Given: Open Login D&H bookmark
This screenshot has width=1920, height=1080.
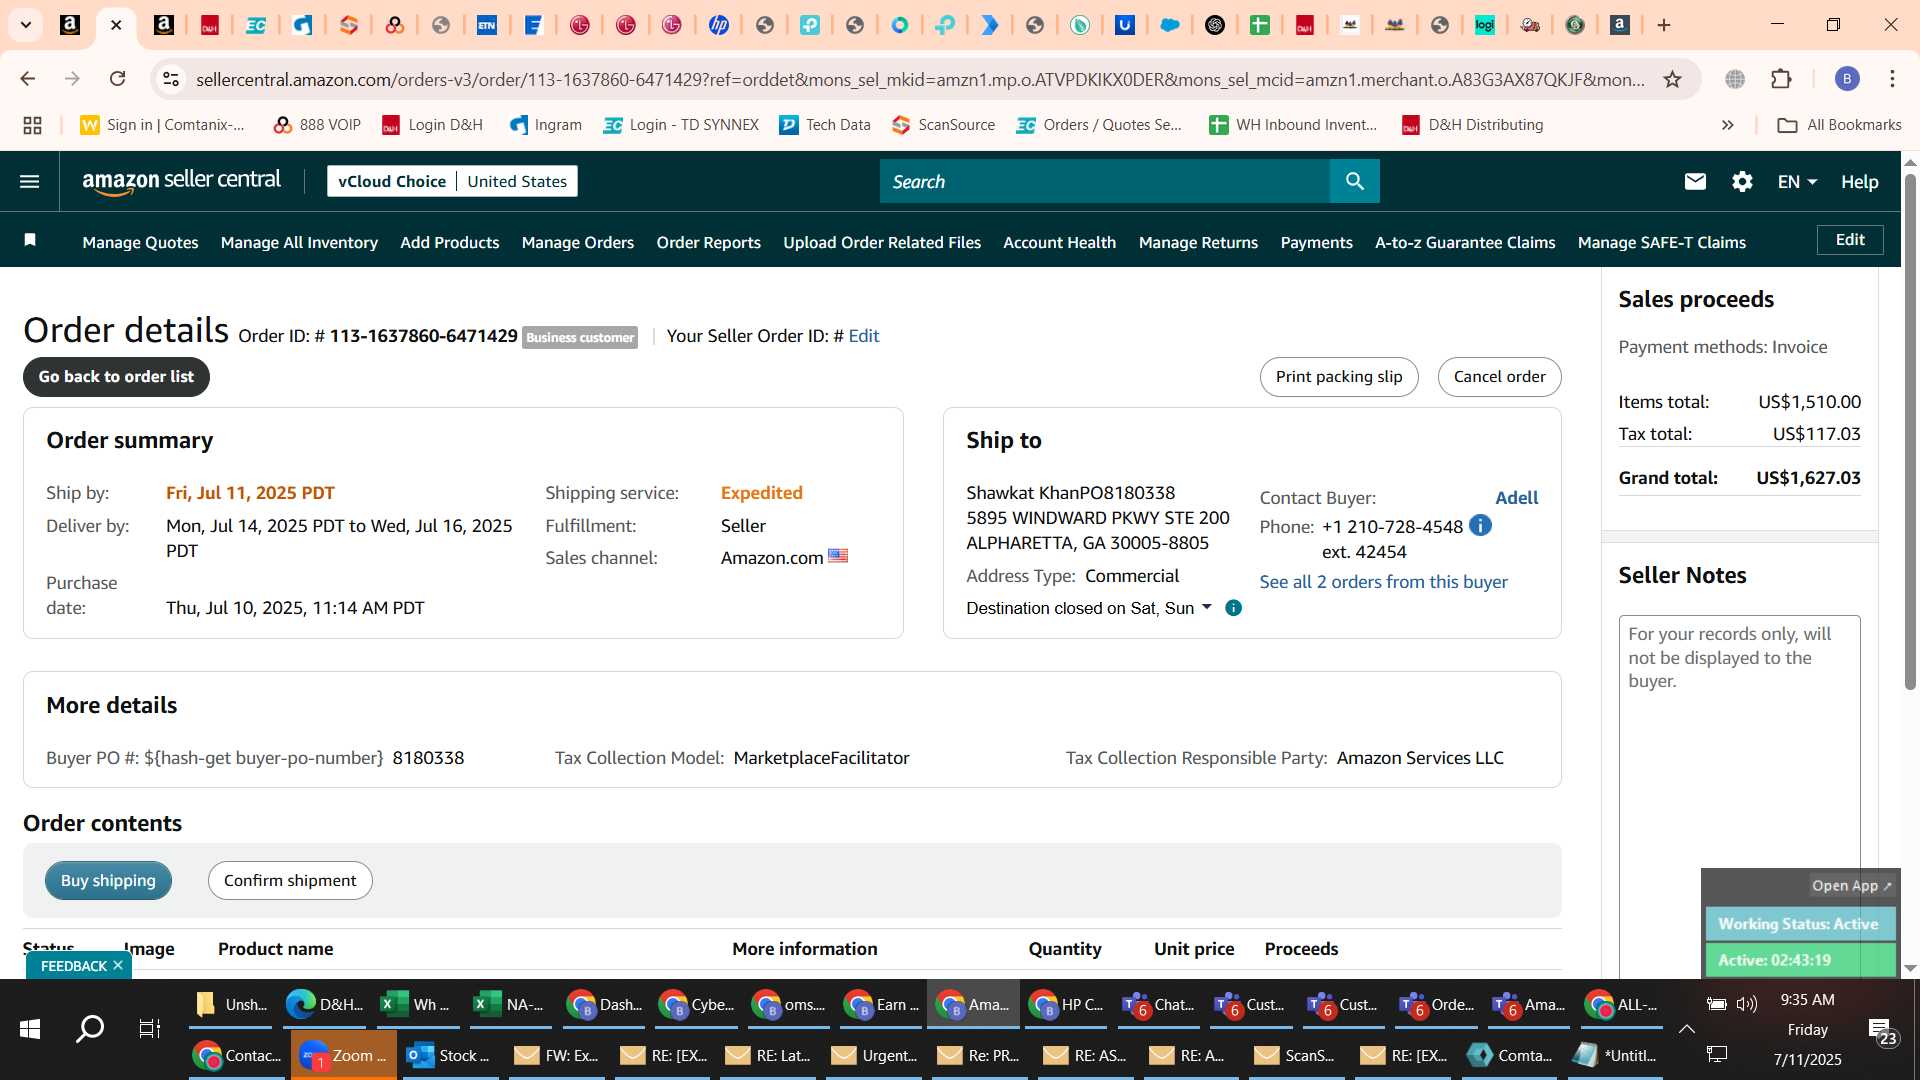Looking at the screenshot, I should pos(432,125).
